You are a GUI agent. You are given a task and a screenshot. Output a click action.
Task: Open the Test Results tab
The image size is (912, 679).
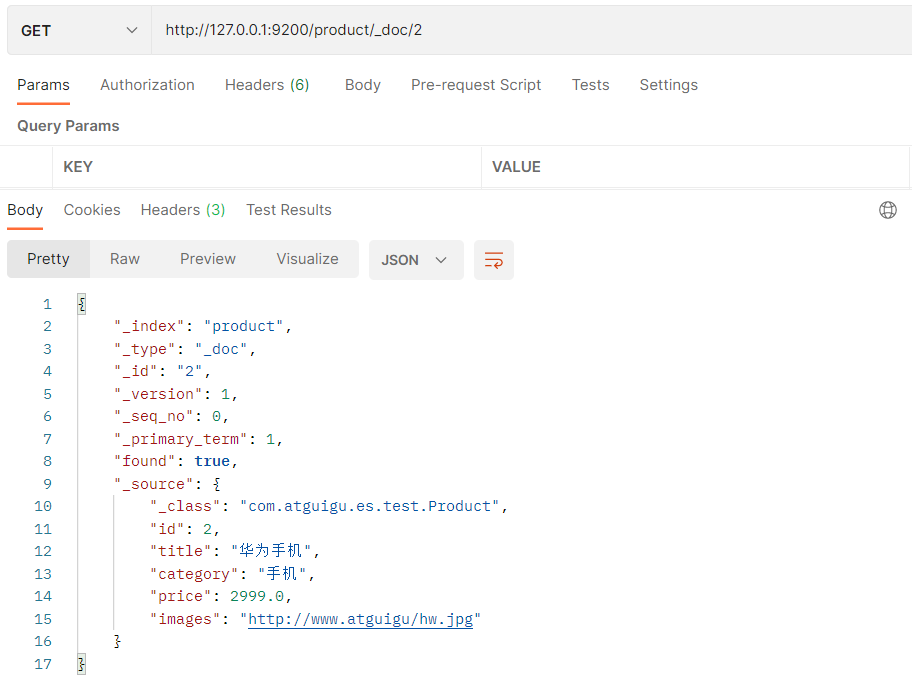pyautogui.click(x=288, y=210)
